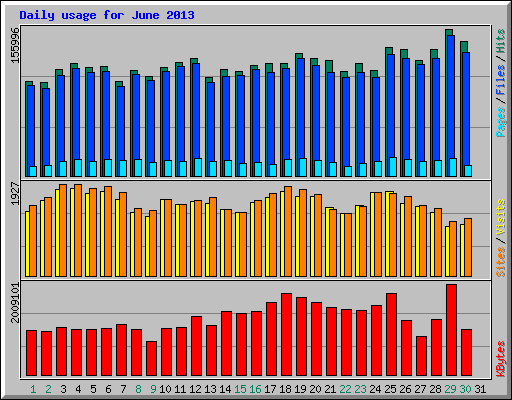The width and height of the screenshot is (512, 400).
Task: Click day label 6 on x-axis
Action: pos(108,389)
